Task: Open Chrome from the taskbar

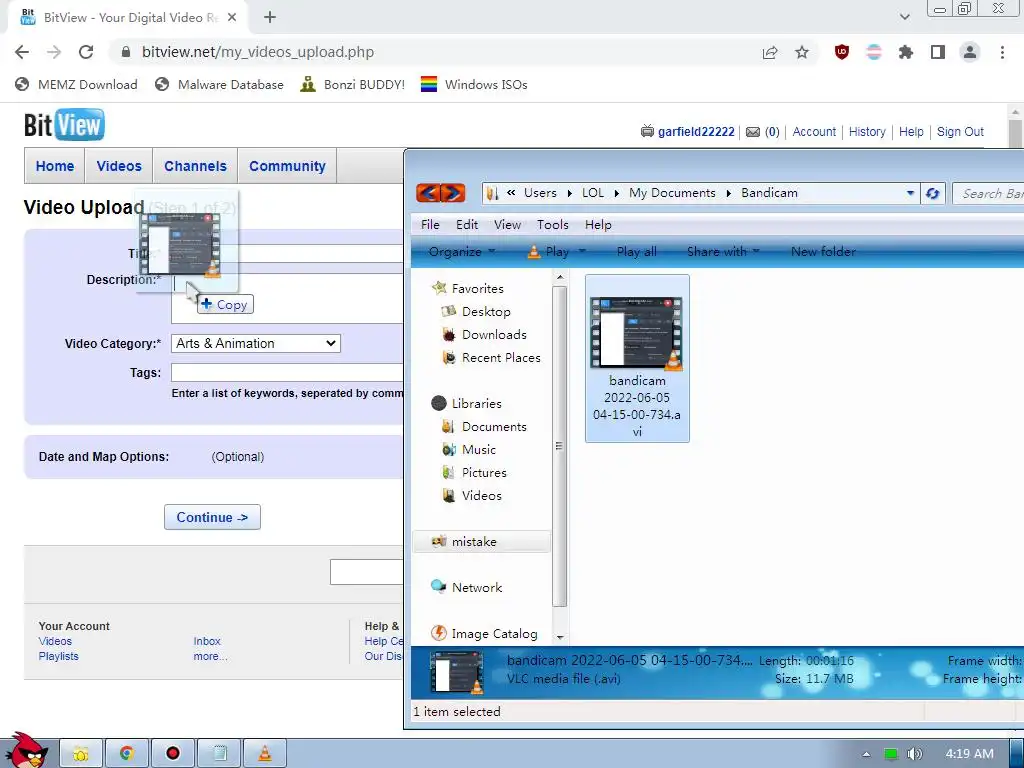Action: (x=127, y=753)
